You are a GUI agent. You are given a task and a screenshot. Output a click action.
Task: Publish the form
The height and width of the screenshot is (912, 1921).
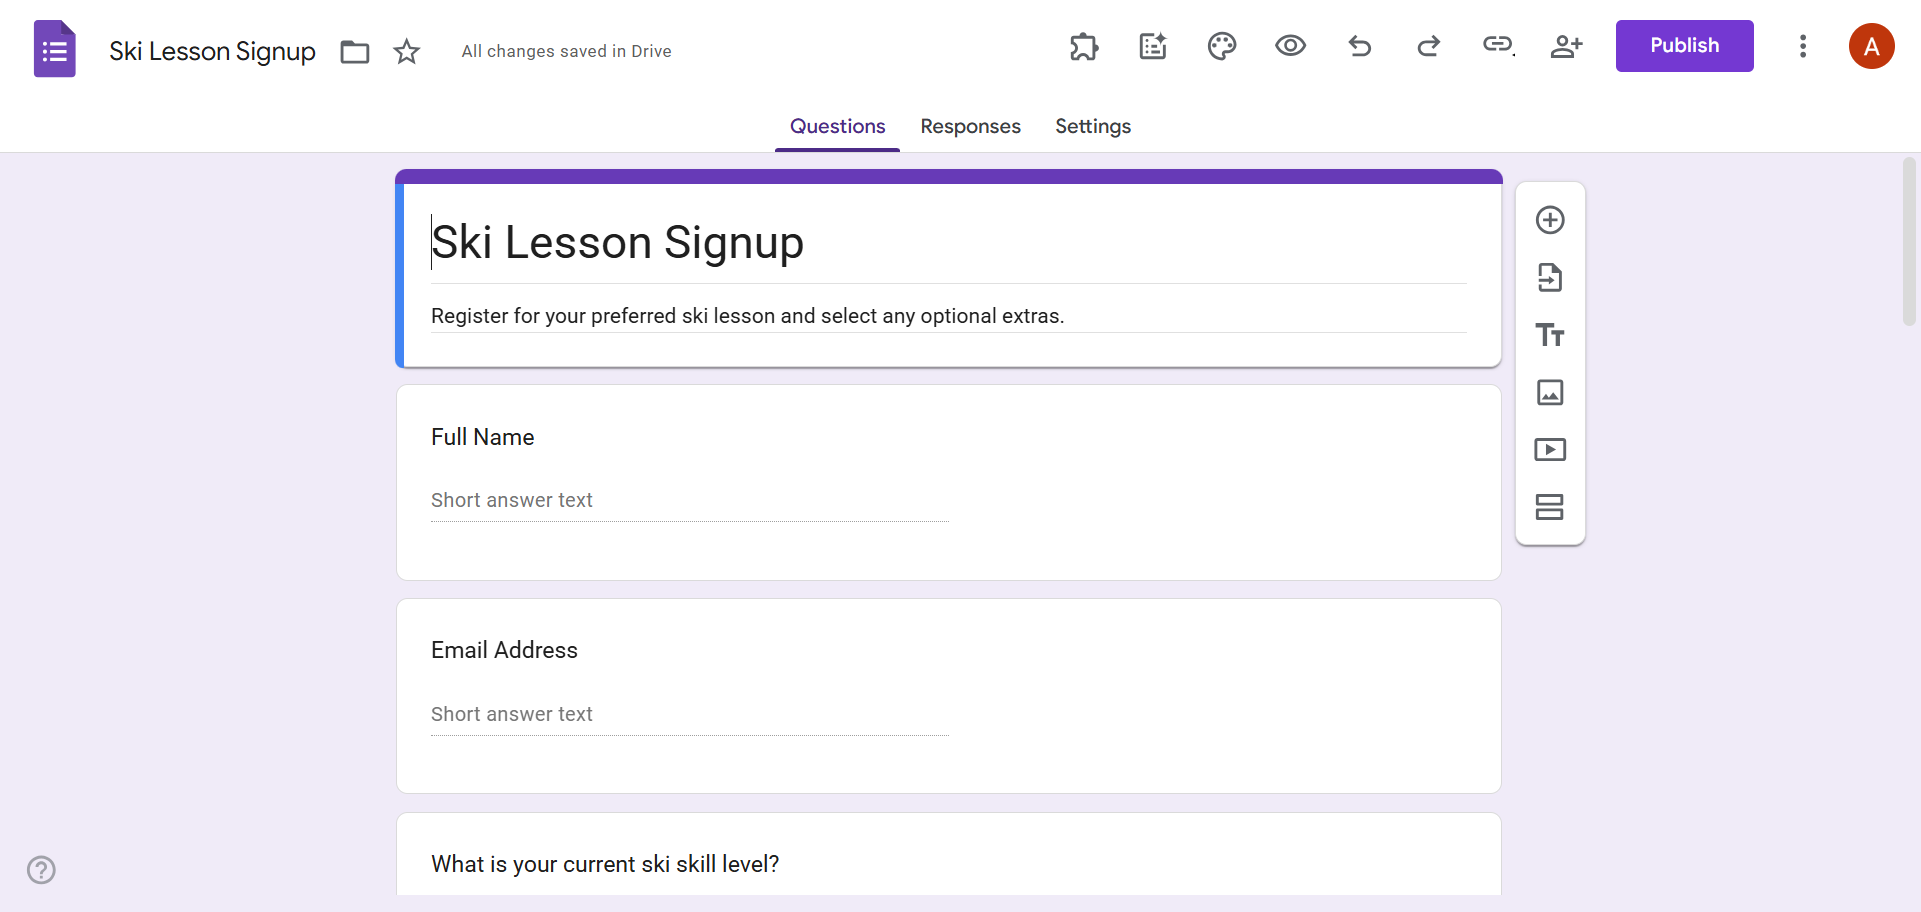pos(1684,45)
